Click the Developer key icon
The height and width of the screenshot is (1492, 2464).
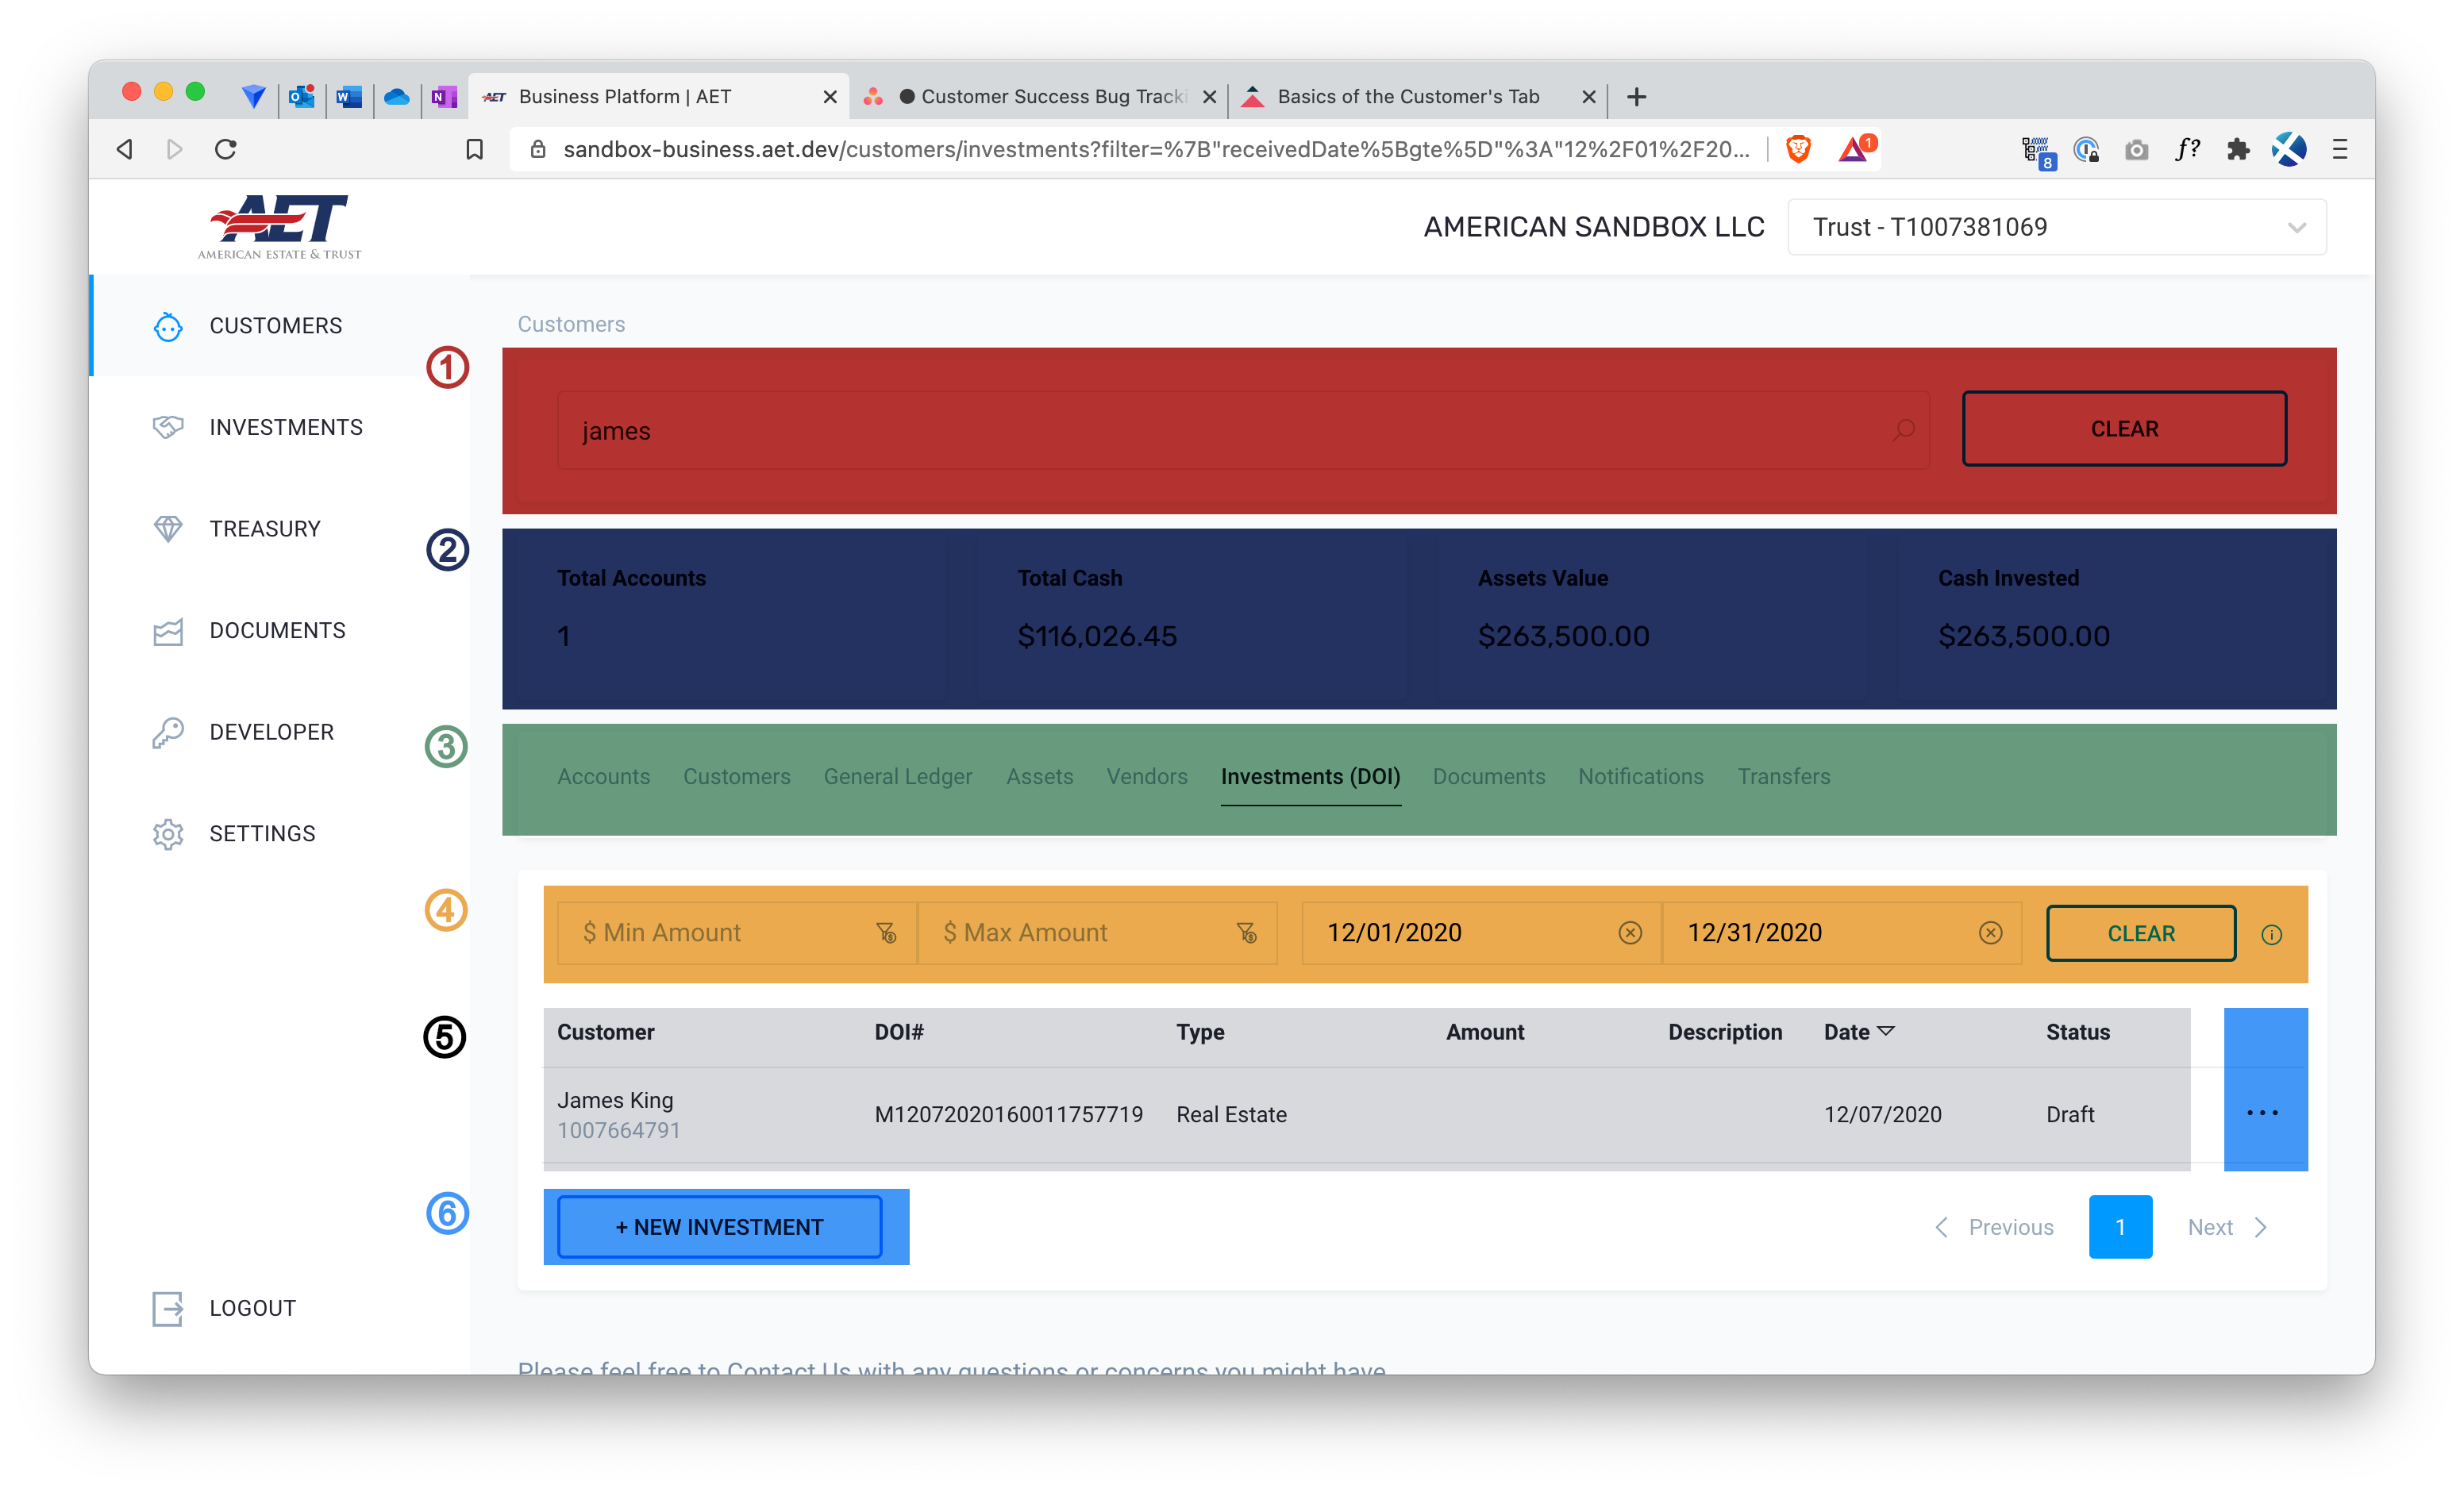pos(168,732)
